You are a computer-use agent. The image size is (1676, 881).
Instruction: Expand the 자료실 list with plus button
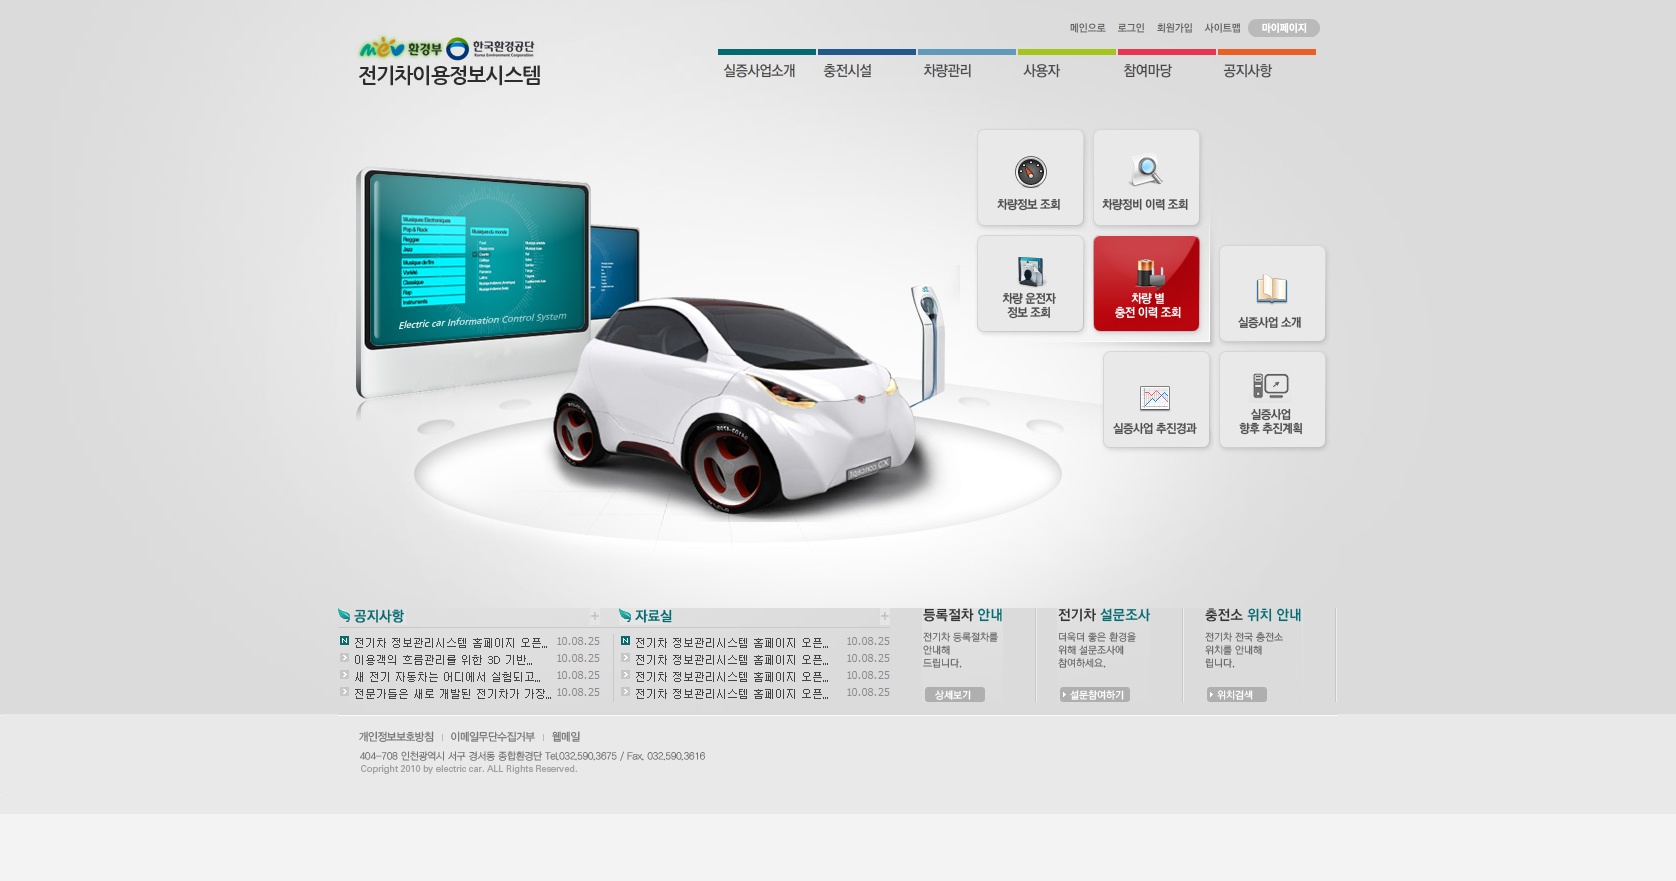click(x=884, y=616)
